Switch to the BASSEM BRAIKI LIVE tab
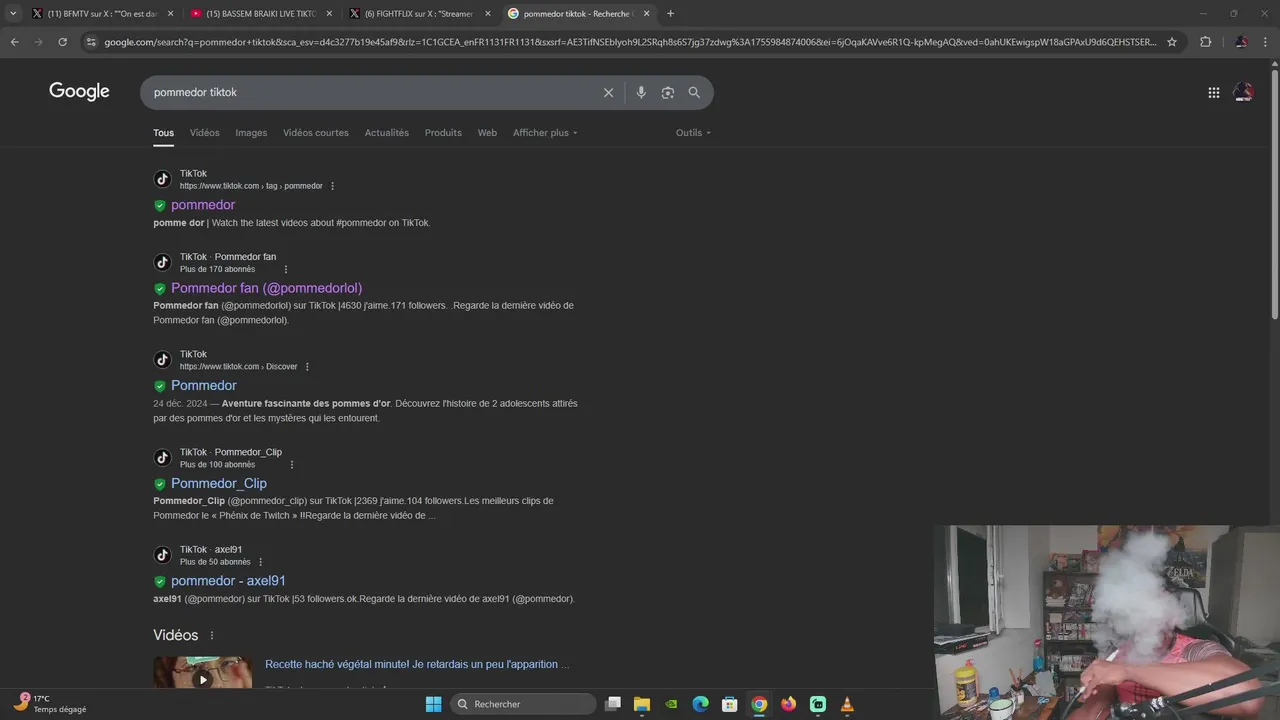This screenshot has height=720, width=1280. click(262, 13)
